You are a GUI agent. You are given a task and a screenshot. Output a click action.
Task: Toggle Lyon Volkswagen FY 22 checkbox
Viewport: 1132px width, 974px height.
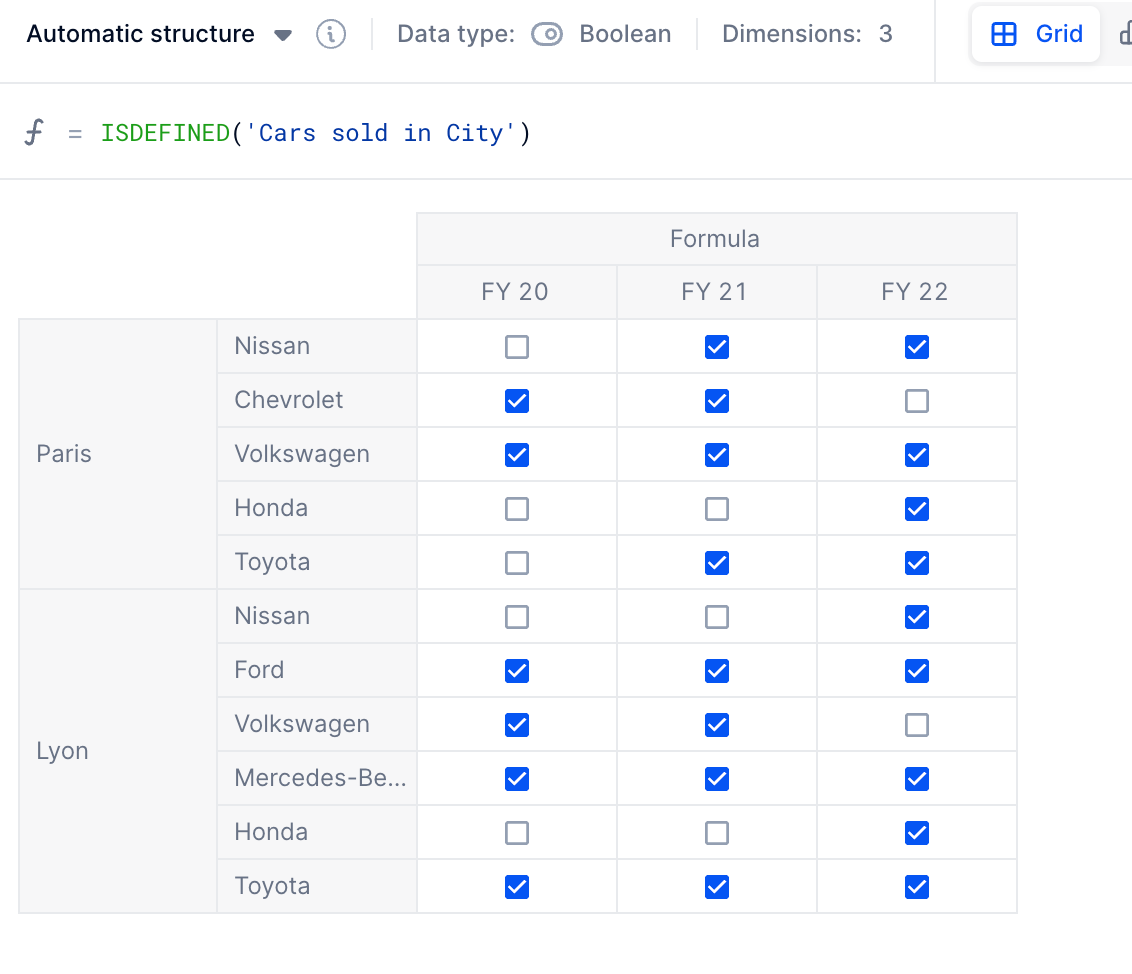point(917,725)
